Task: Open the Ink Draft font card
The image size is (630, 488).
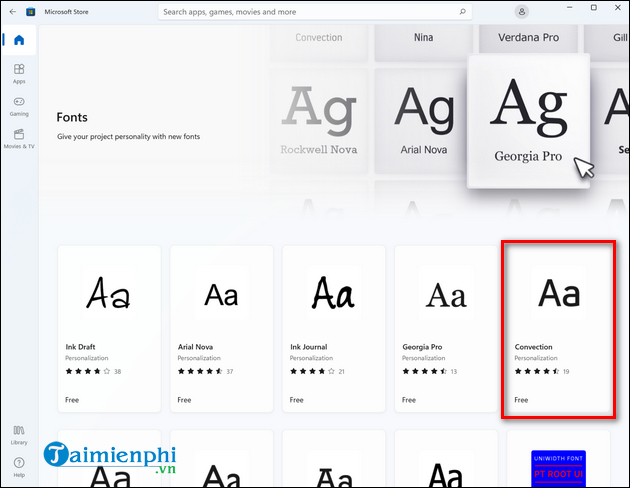Action: (109, 329)
